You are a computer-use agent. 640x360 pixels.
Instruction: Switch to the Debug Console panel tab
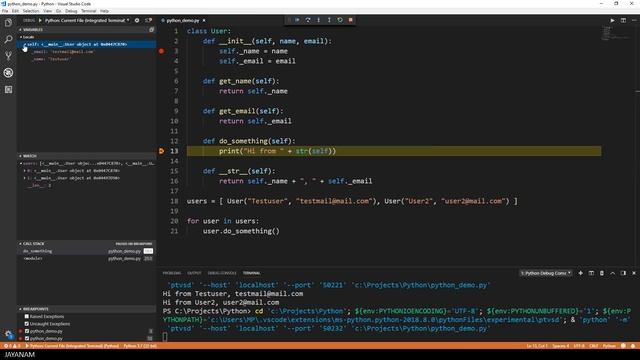click(222, 273)
